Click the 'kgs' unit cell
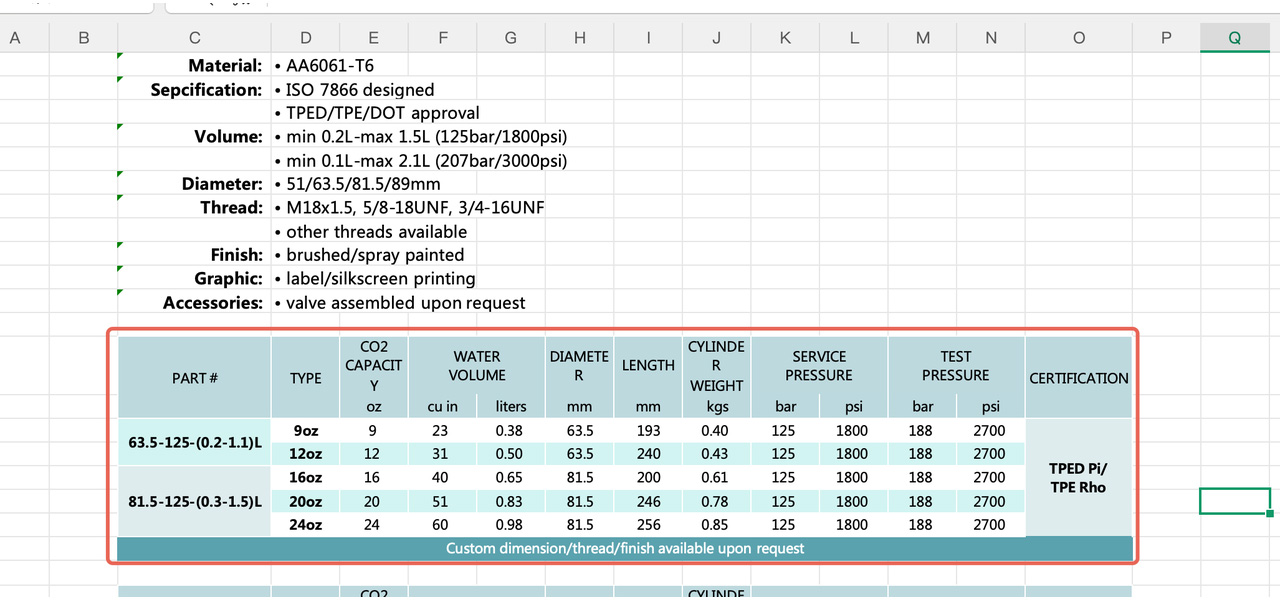This screenshot has width=1280, height=601. click(x=716, y=407)
